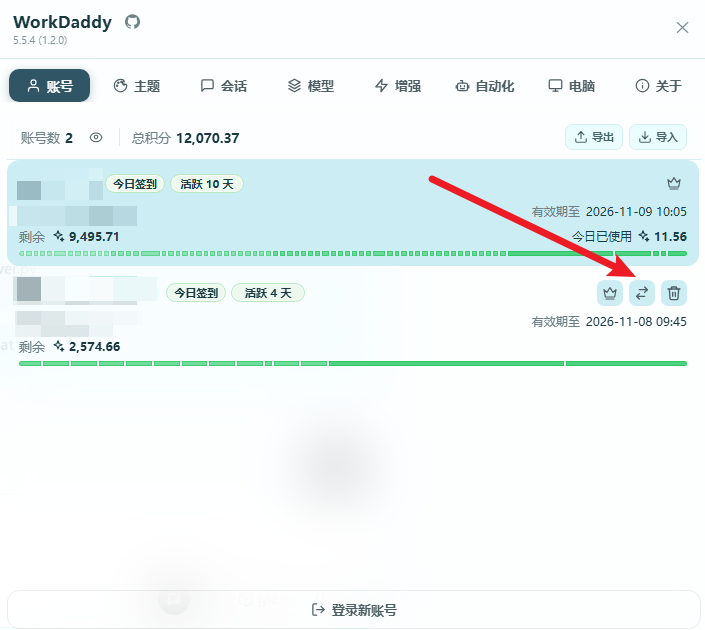
Task: Click the expiry date 2026-11-08 09:45
Action: coord(636,322)
